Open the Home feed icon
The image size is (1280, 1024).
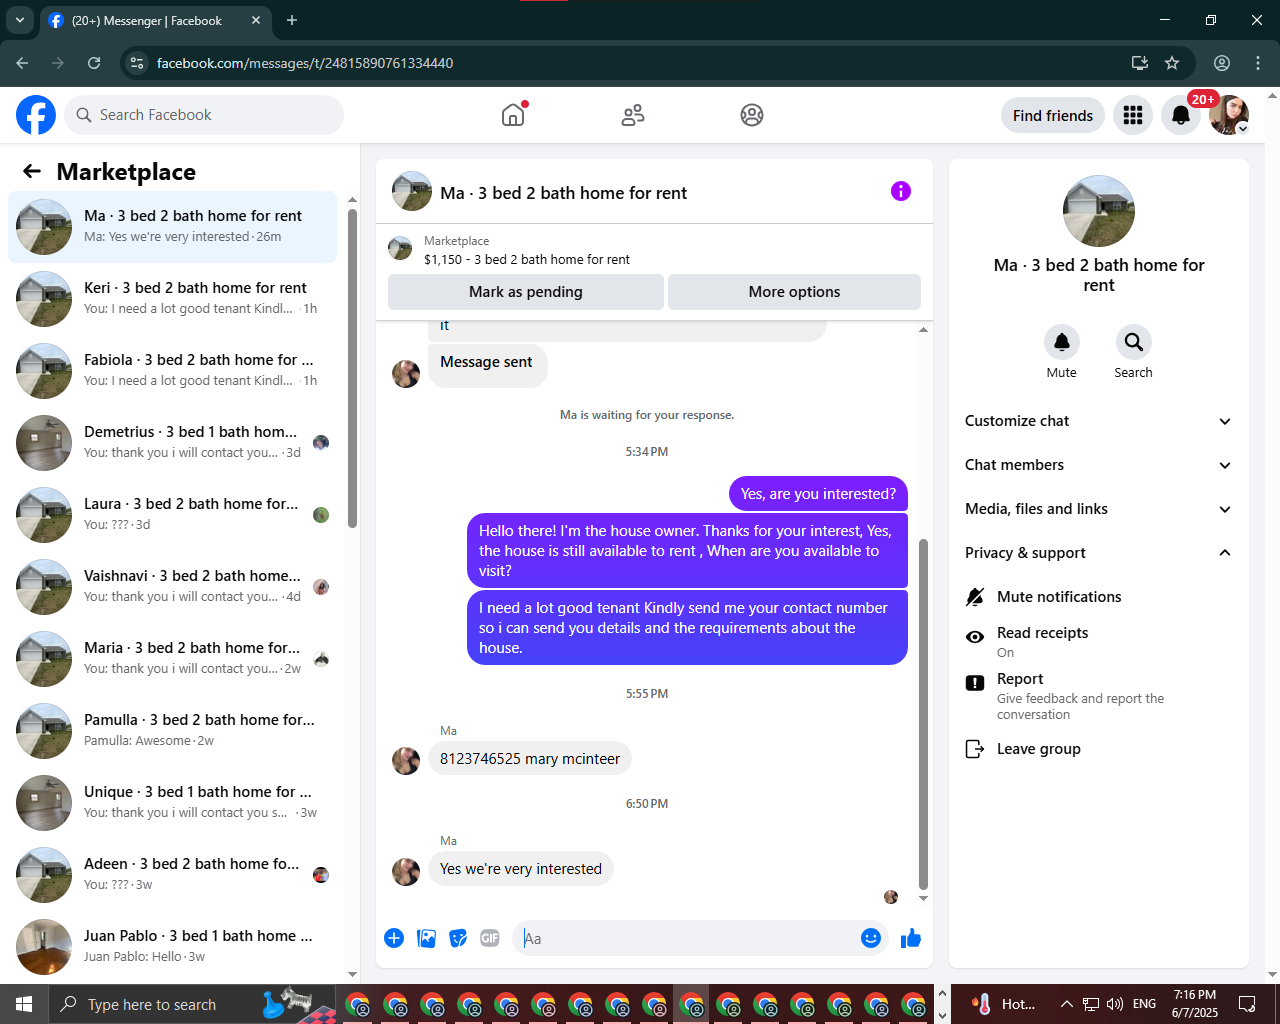[x=513, y=115]
